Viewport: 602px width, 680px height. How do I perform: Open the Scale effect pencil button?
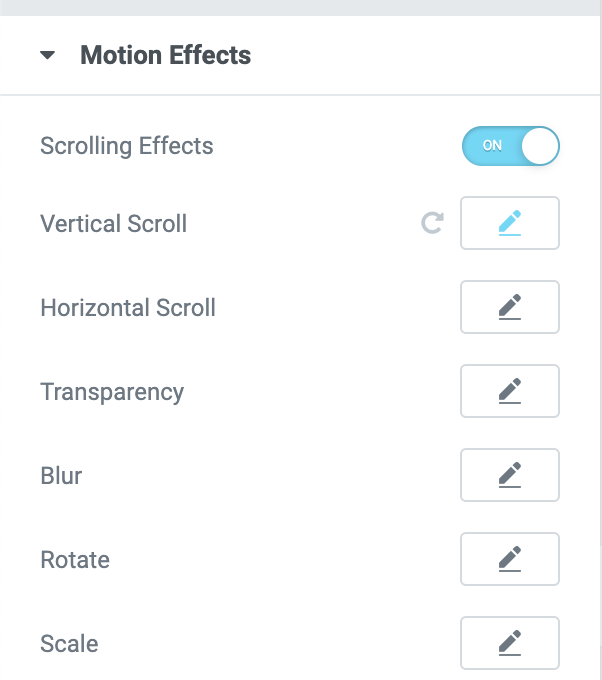(x=510, y=643)
